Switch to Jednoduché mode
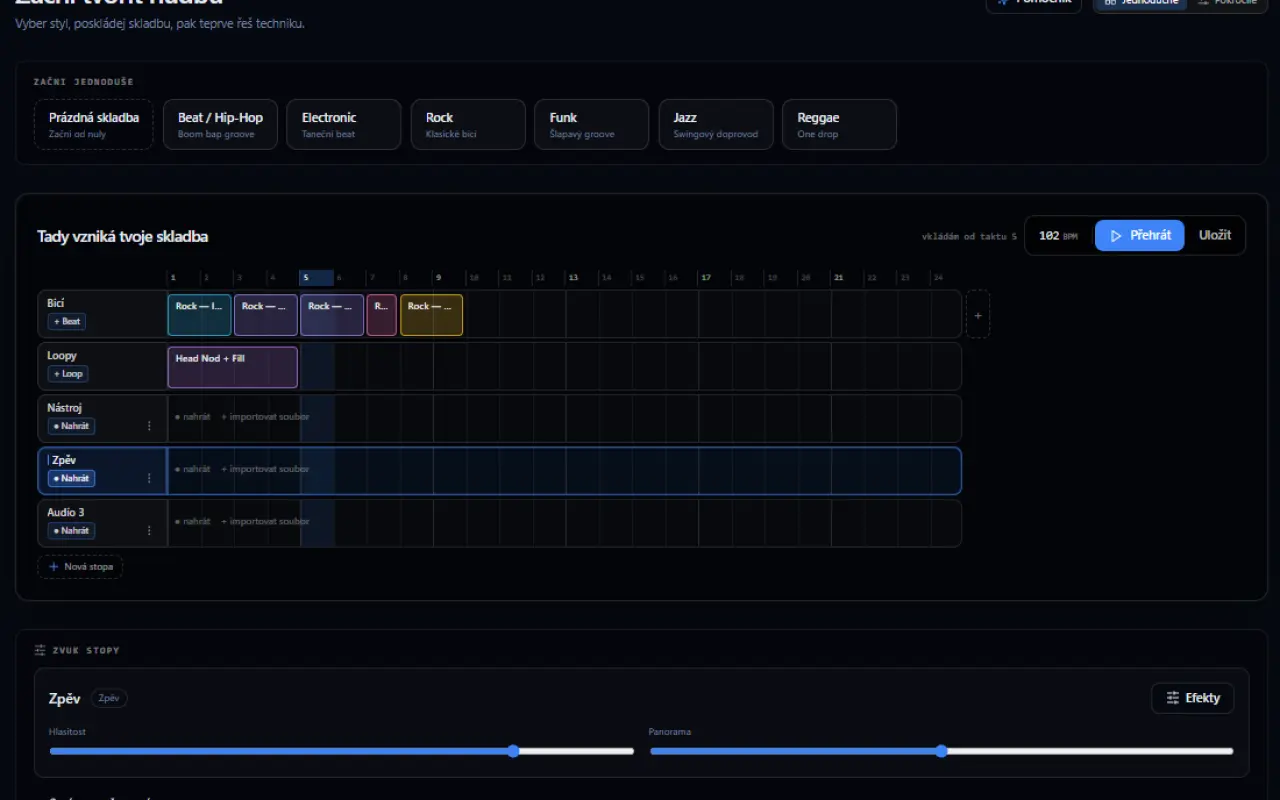Viewport: 1280px width, 800px height. click(x=1140, y=2)
